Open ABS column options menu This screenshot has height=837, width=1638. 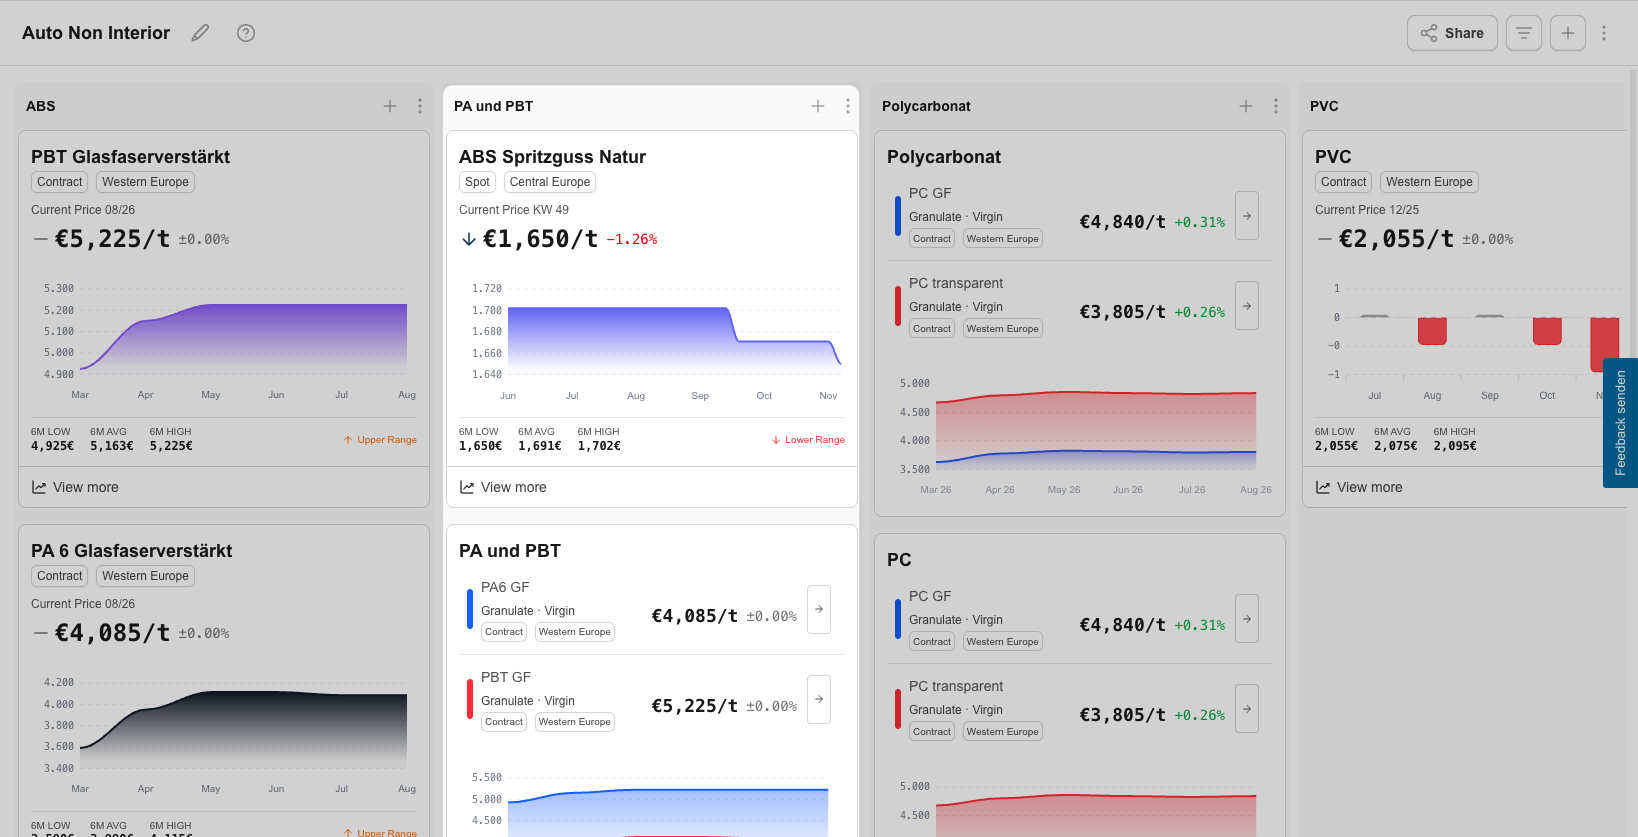420,106
